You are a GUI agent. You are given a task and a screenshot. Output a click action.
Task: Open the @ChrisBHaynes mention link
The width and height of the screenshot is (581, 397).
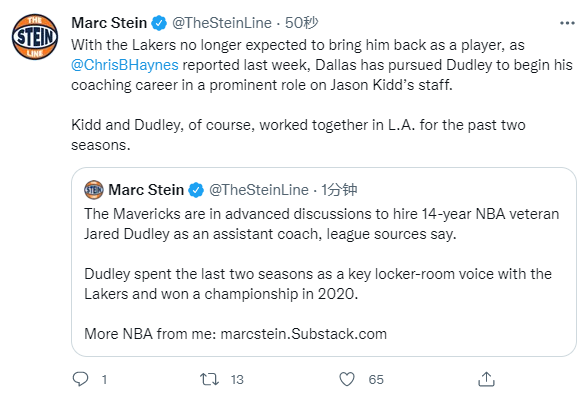(125, 65)
